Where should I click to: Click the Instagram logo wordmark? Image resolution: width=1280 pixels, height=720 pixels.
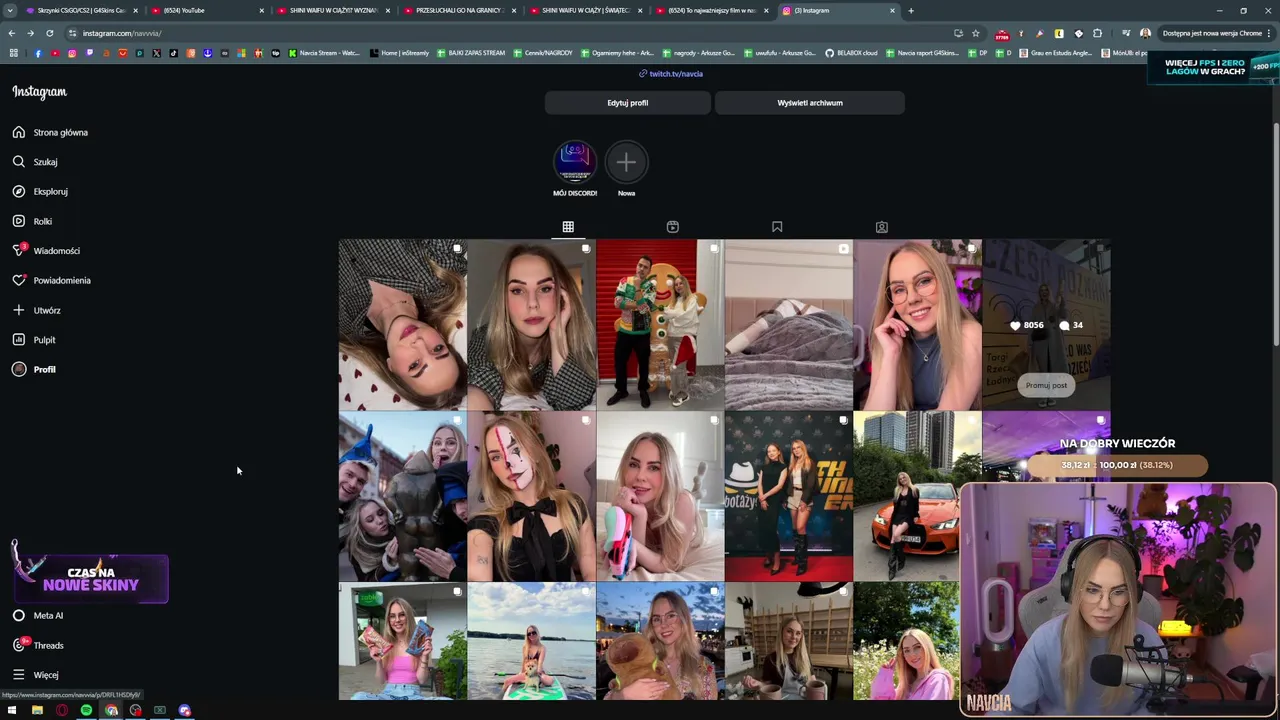click(x=39, y=92)
